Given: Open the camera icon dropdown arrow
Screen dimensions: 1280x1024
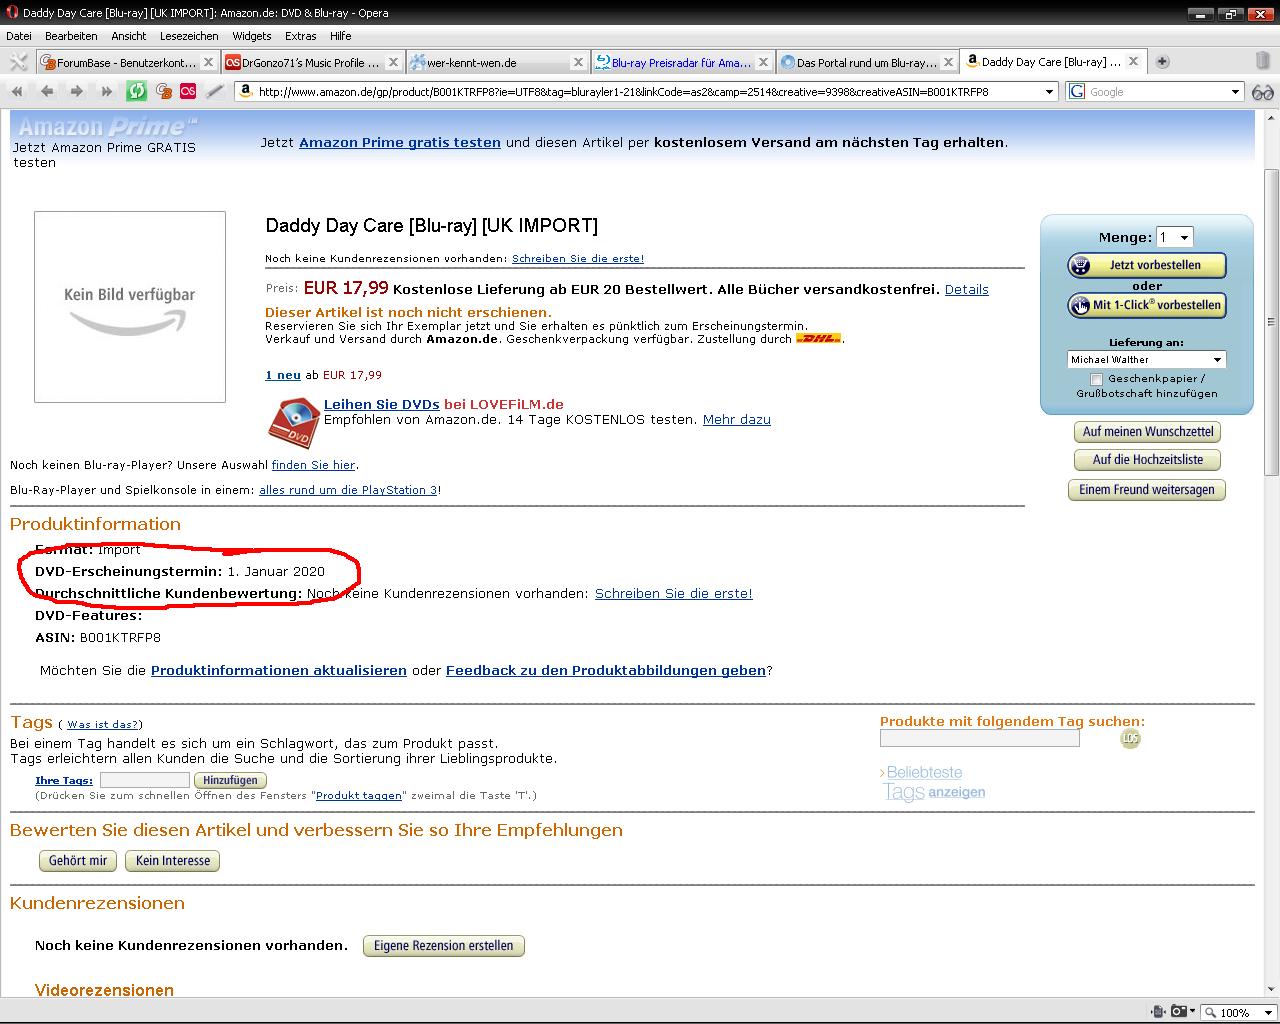Looking at the screenshot, I should tap(1193, 1012).
